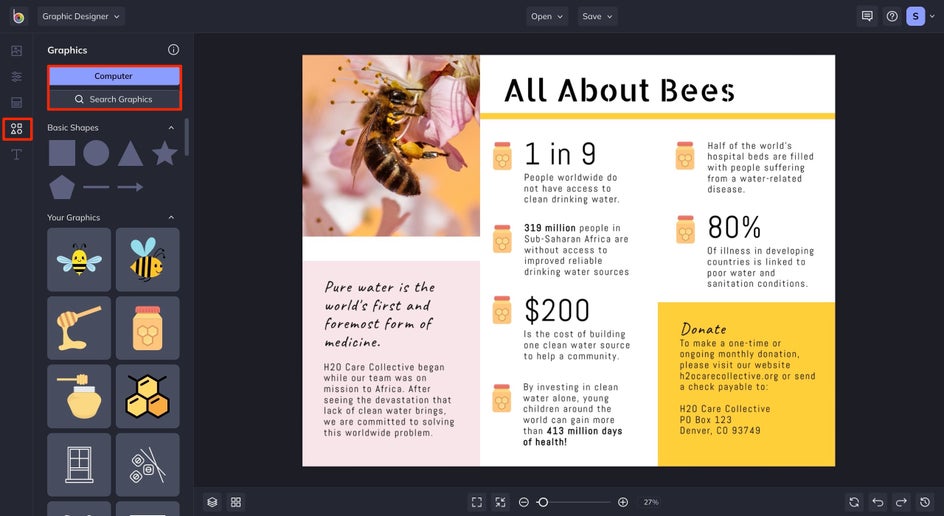The height and width of the screenshot is (516, 944).
Task: Click the Computer upload button
Action: [114, 76]
